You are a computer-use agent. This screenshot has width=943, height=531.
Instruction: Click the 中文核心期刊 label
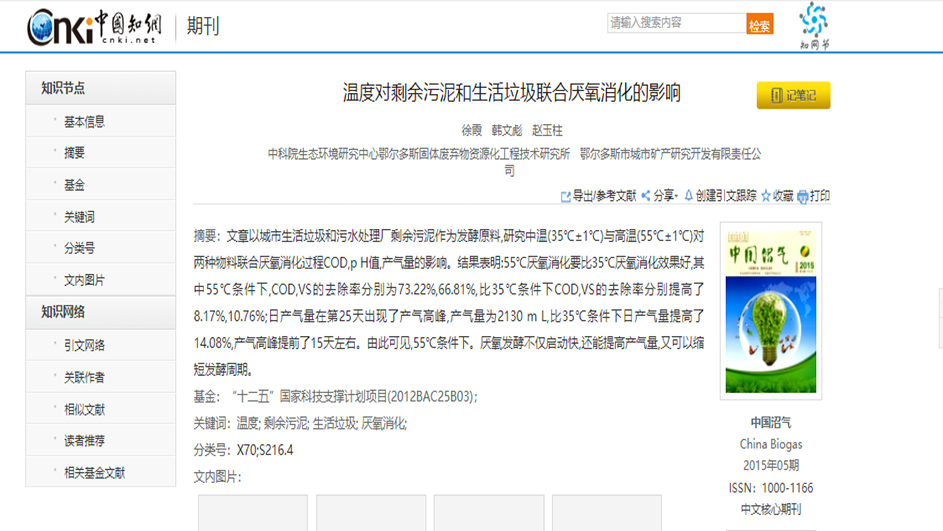click(x=771, y=509)
